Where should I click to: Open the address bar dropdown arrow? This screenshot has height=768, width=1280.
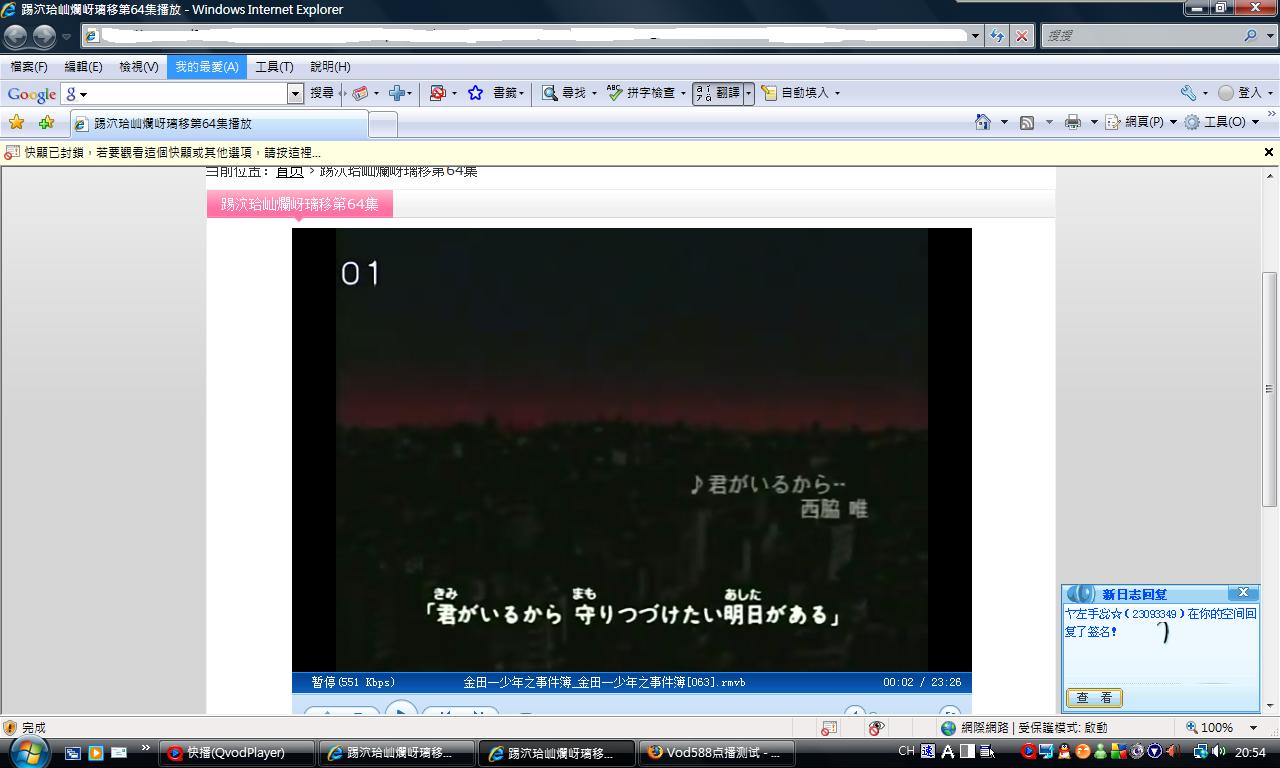pyautogui.click(x=976, y=36)
